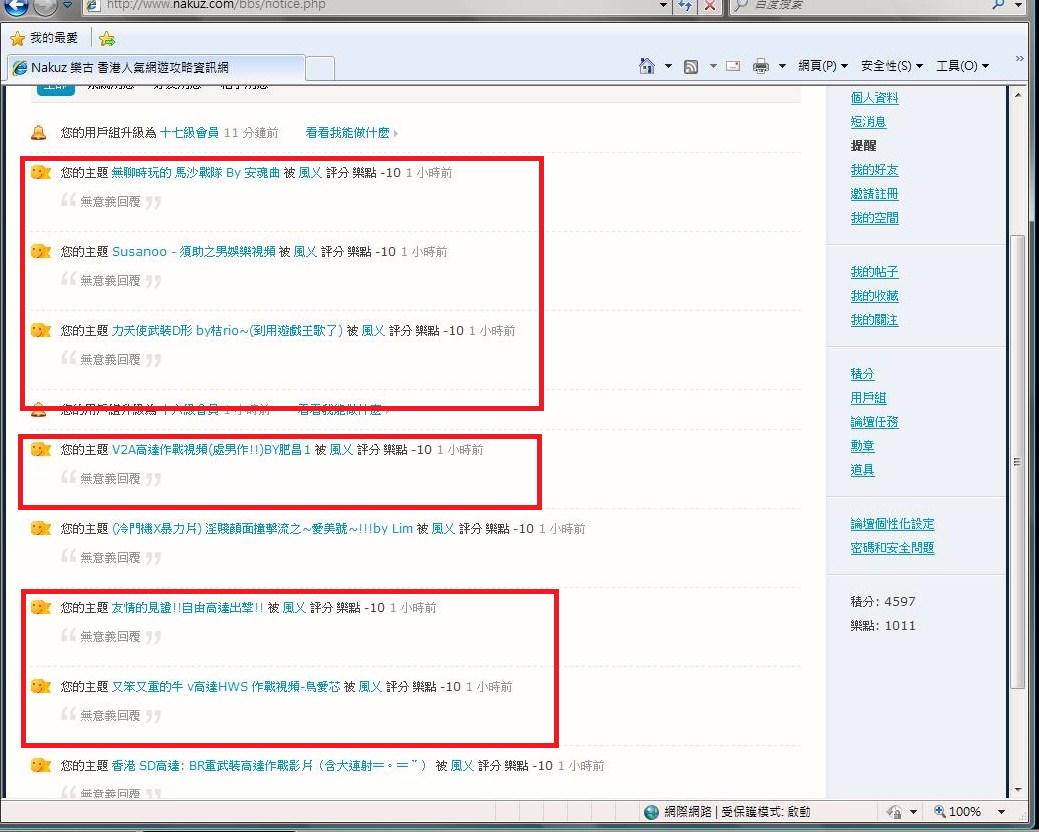1039x832 pixels.
Task: Click the rating icon beside 無聊時玩的 馬沙戰隊 notice
Action: [x=40, y=173]
